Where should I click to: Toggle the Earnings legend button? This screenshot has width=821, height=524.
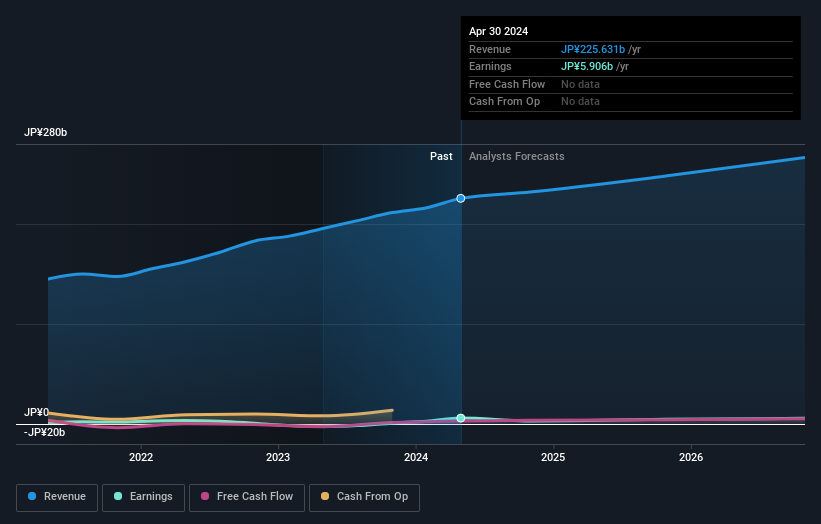143,497
